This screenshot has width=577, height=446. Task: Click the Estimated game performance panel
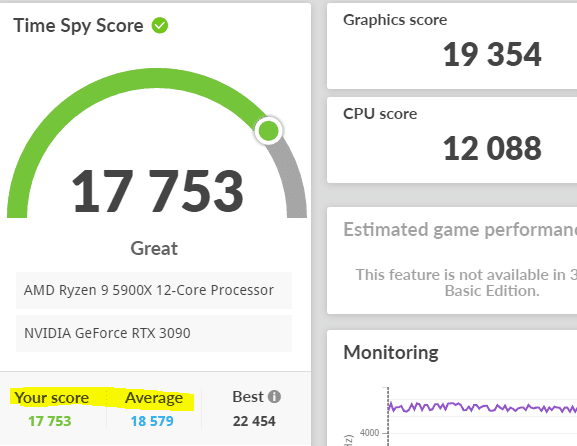pyautogui.click(x=452, y=261)
